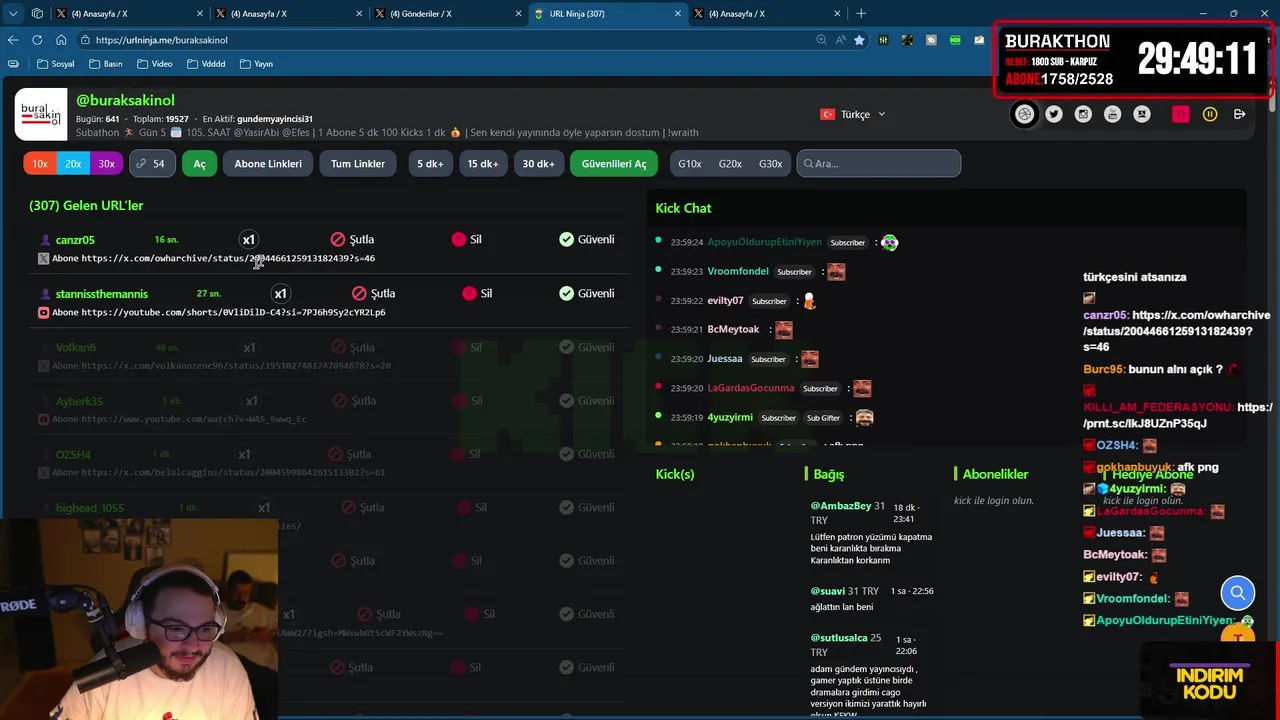Open the Yayın bookmarks folder
The image size is (1280, 720).
click(x=257, y=64)
